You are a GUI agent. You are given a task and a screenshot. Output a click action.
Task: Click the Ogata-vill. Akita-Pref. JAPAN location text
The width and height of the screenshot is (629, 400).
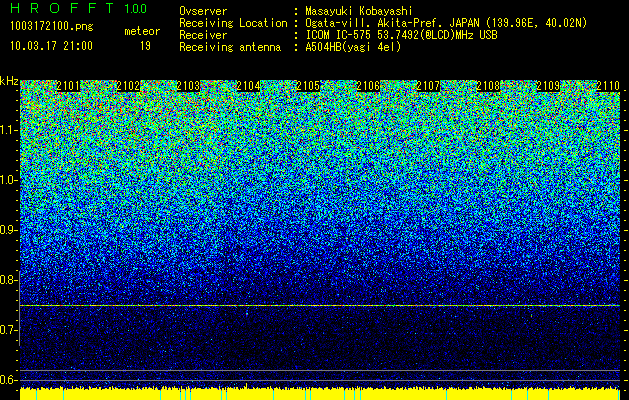coord(446,23)
